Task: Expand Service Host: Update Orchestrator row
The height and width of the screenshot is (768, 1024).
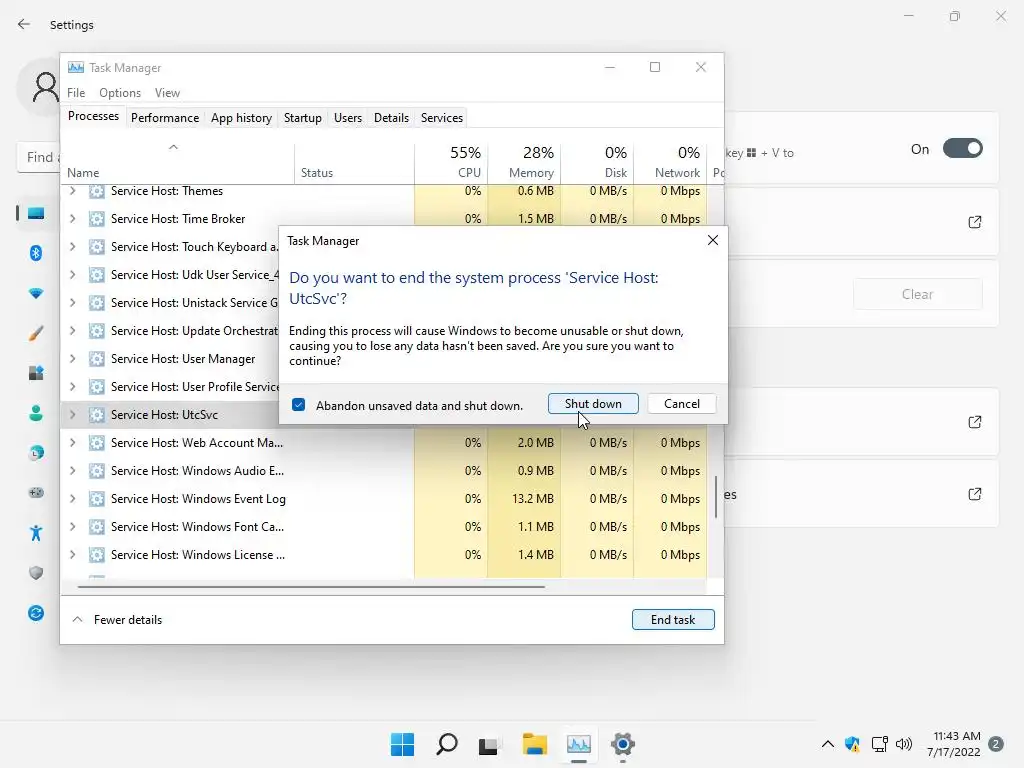Action: 72,331
